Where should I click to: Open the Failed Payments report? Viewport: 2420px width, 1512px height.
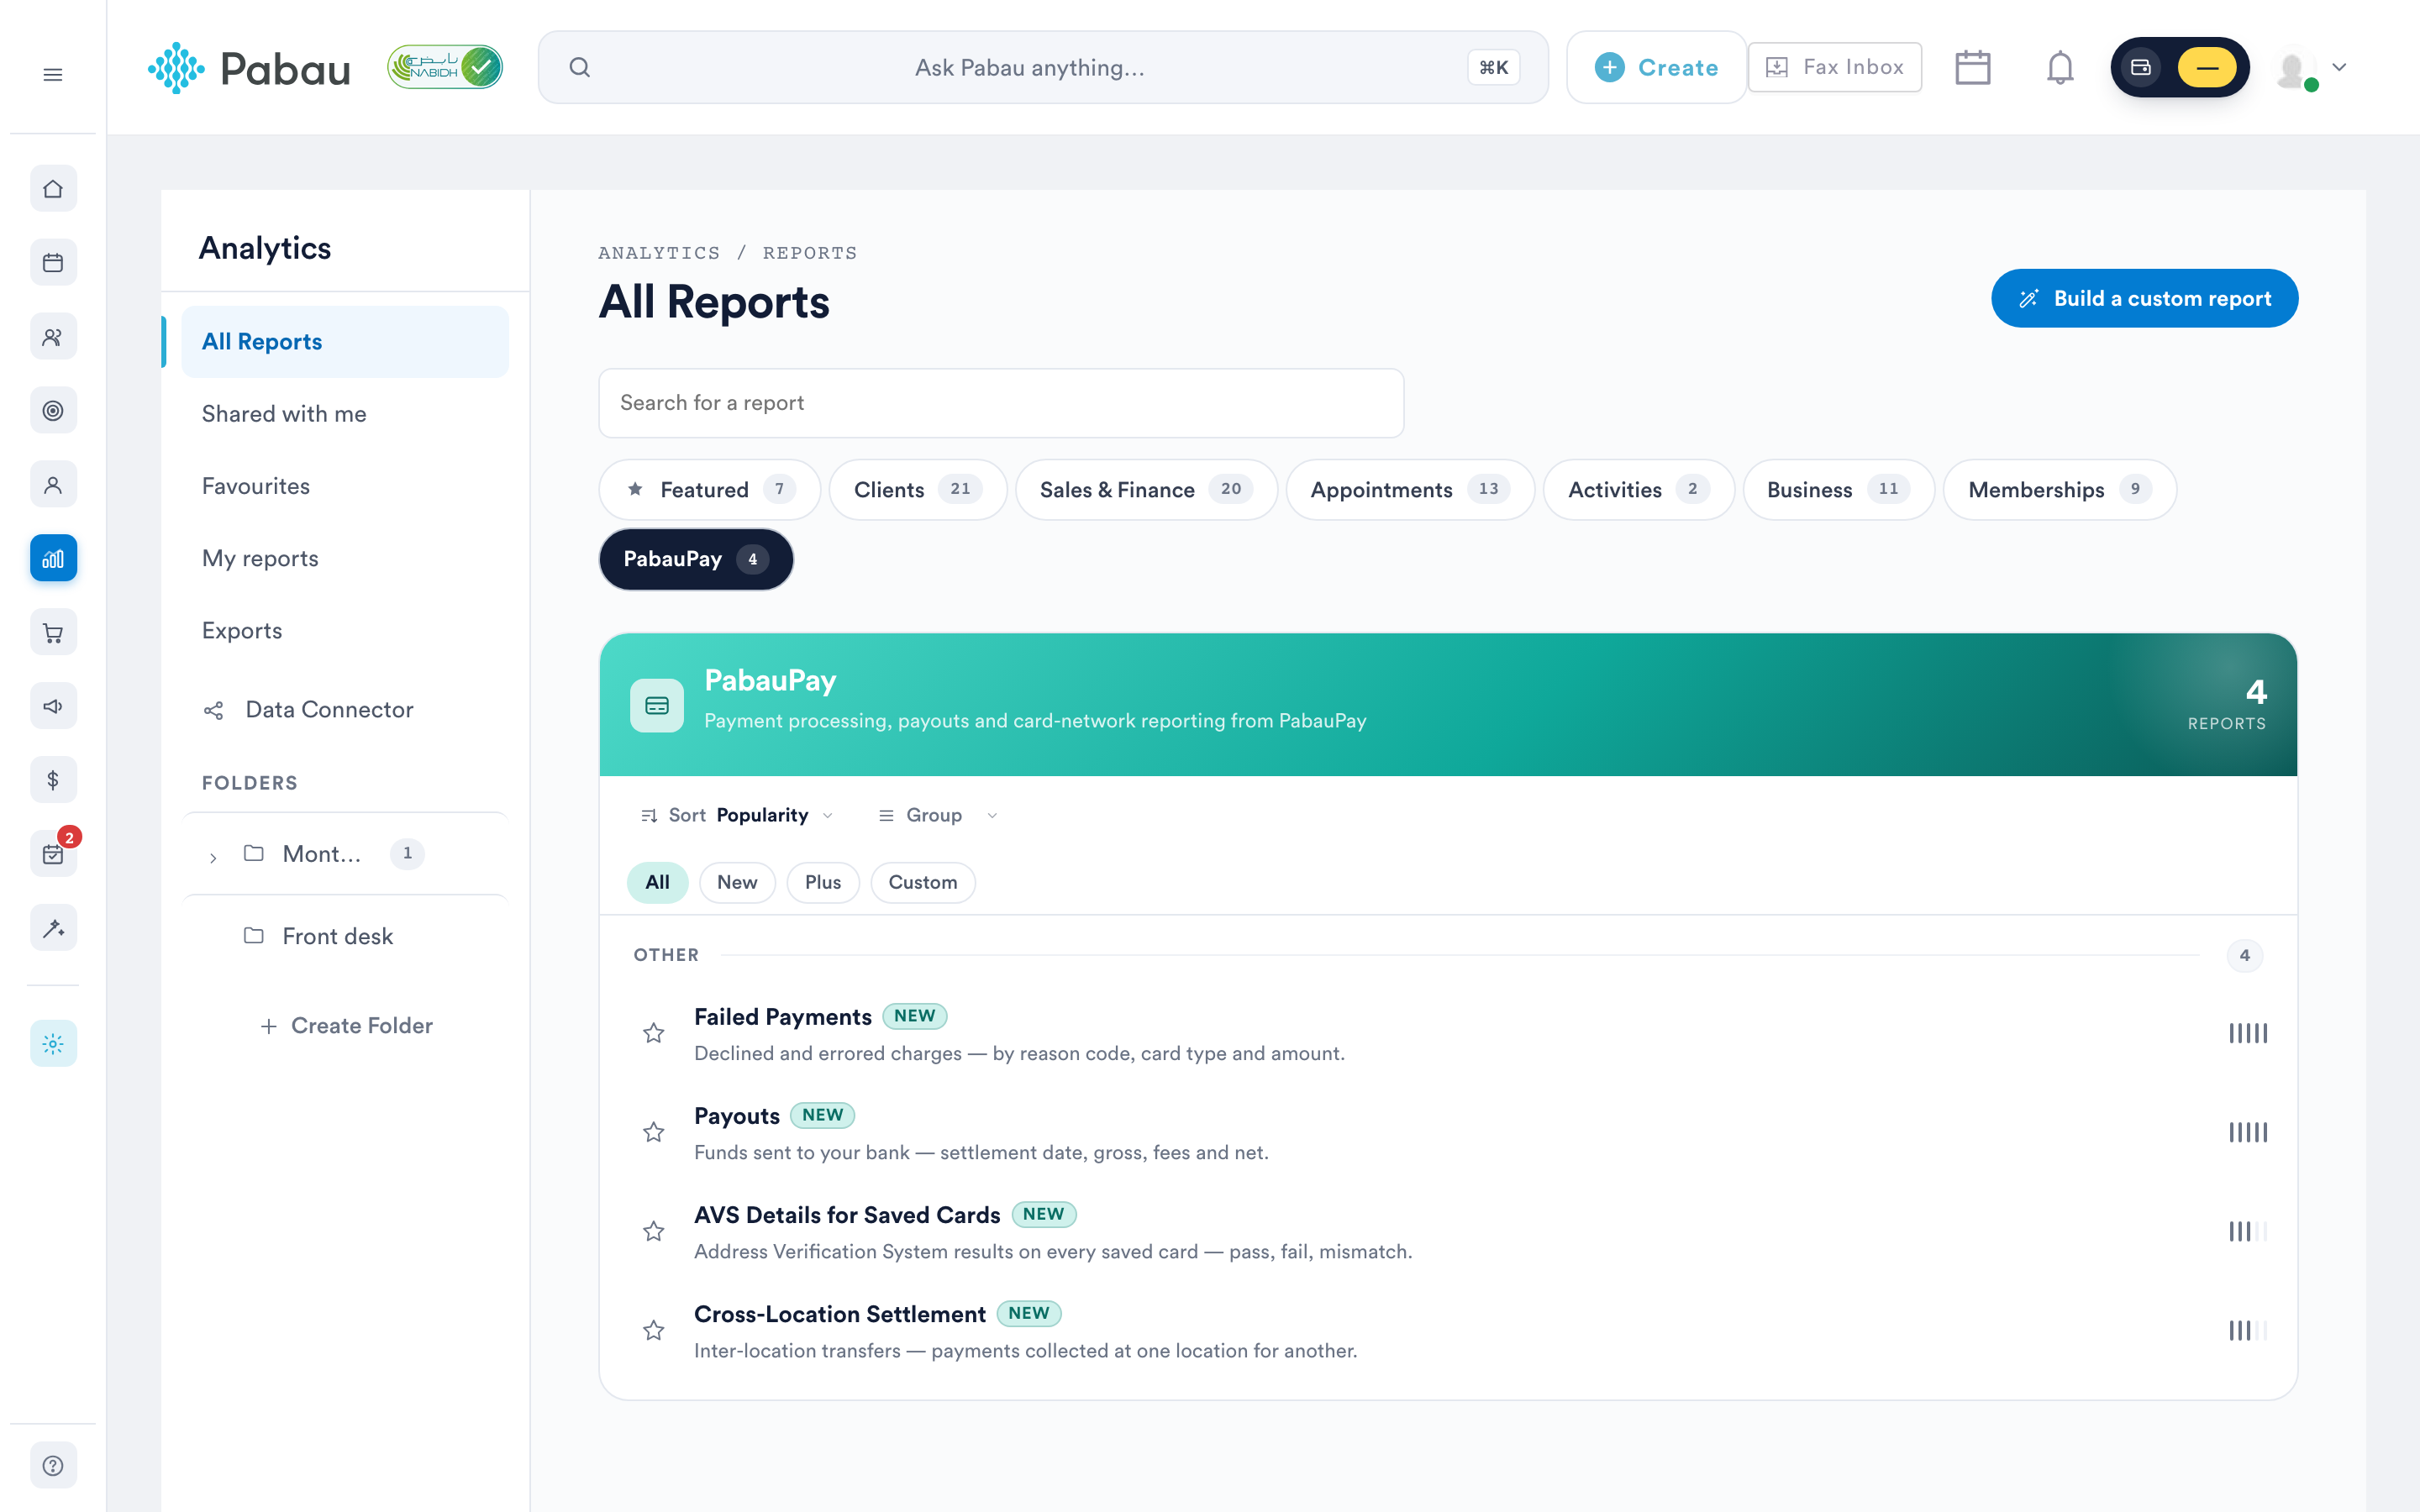point(783,1017)
